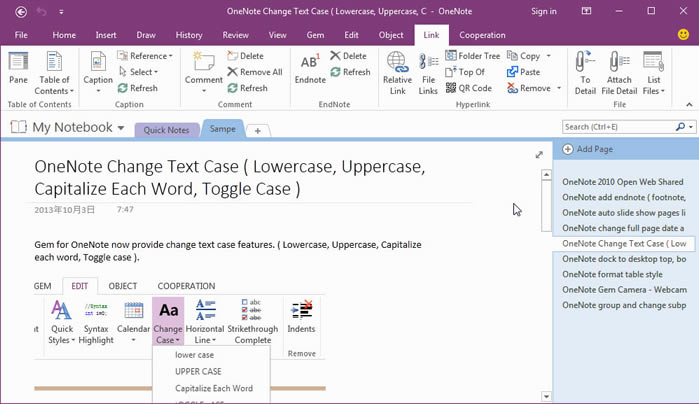Click the feedback smiley face icon
699x404 pixels.
684,35
